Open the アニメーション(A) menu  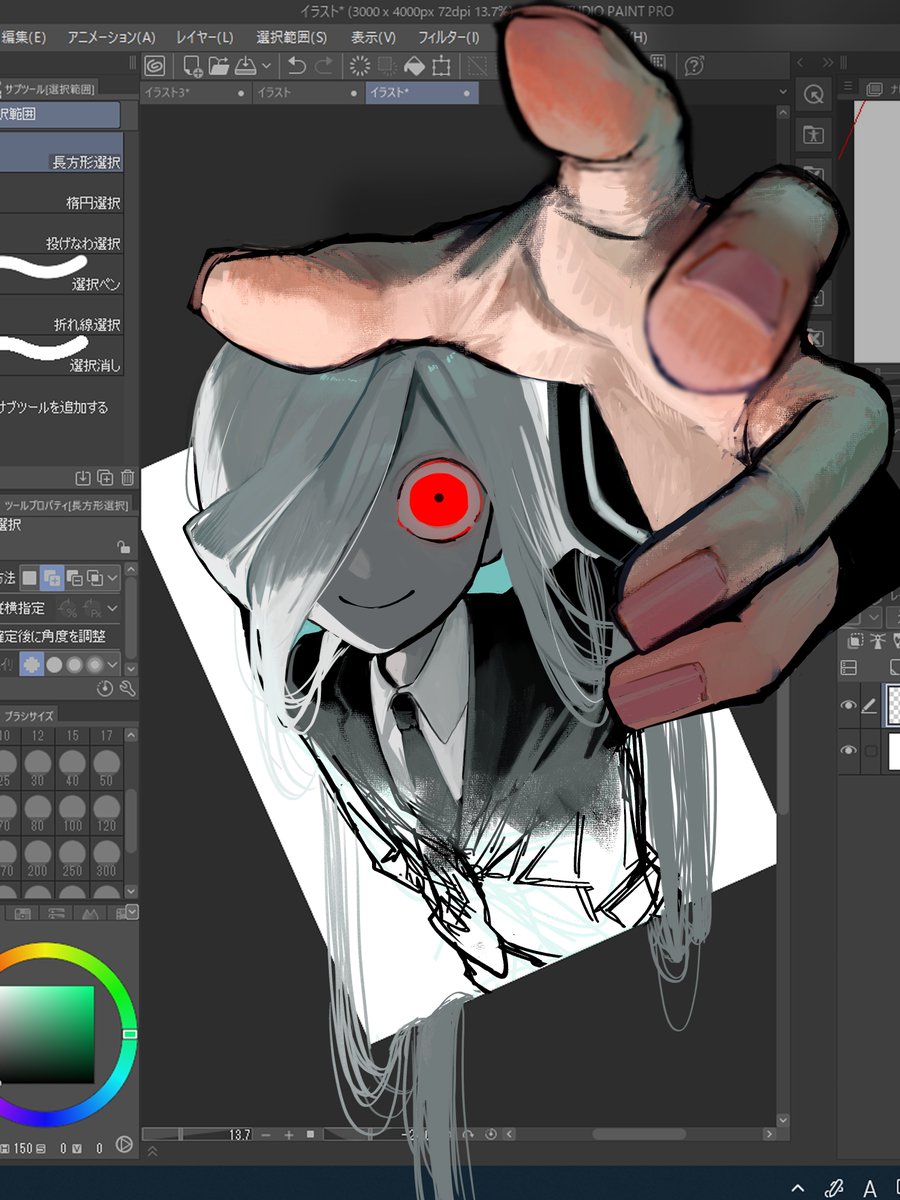pyautogui.click(x=111, y=37)
